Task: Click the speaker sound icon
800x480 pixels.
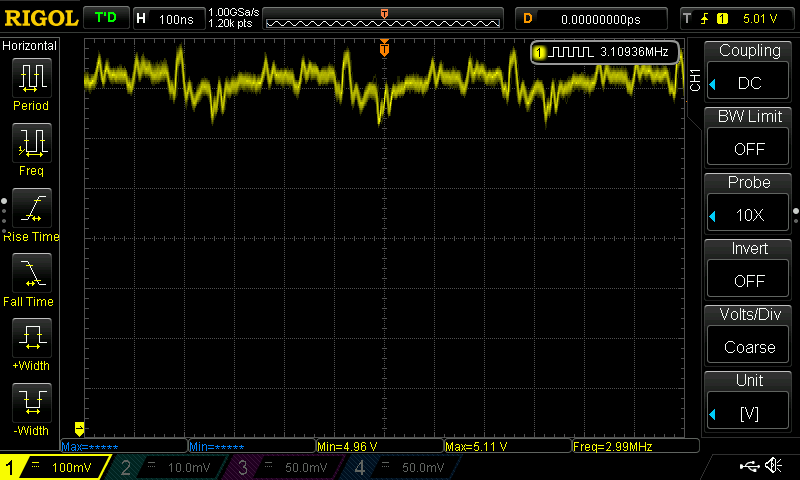Action: pyautogui.click(x=773, y=466)
